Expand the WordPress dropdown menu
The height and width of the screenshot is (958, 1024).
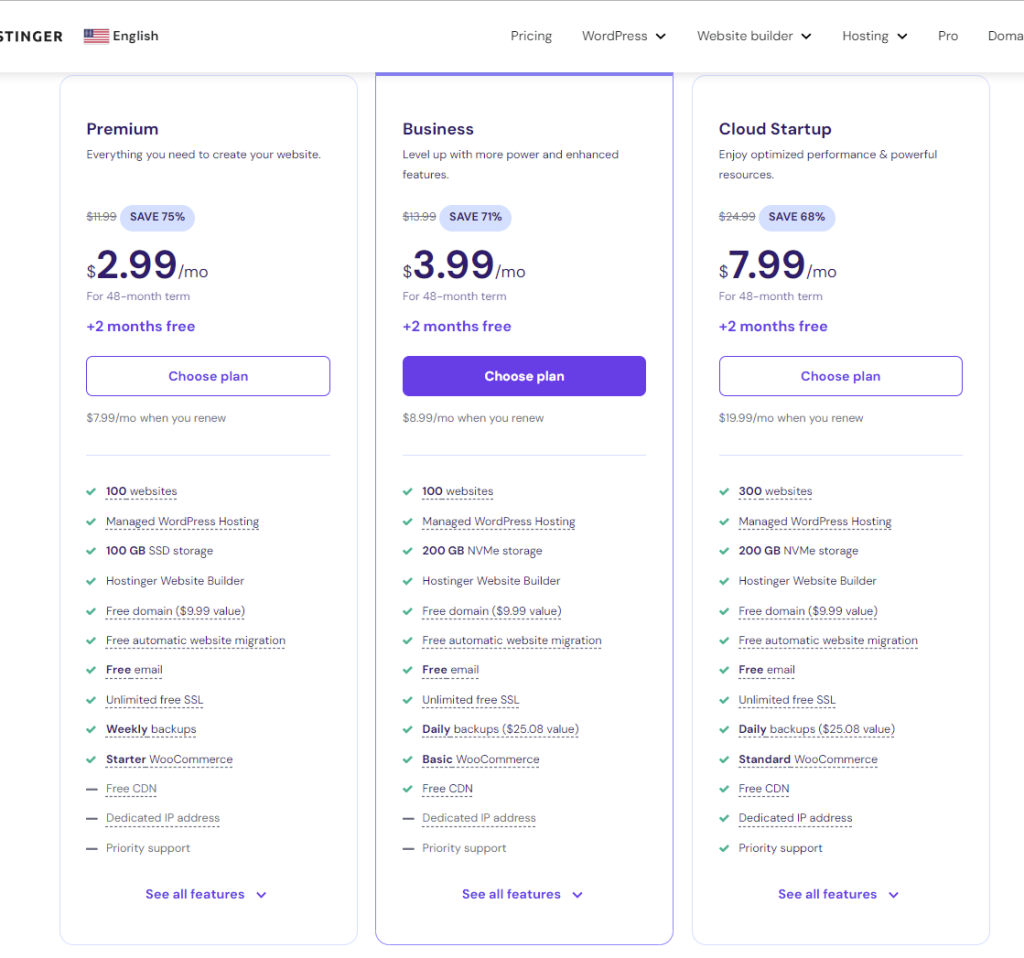pyautogui.click(x=624, y=36)
